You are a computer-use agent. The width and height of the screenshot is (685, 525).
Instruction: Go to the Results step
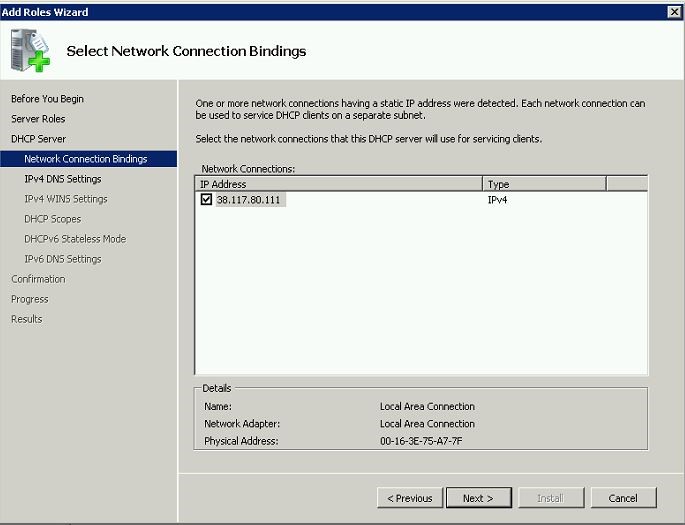[27, 319]
